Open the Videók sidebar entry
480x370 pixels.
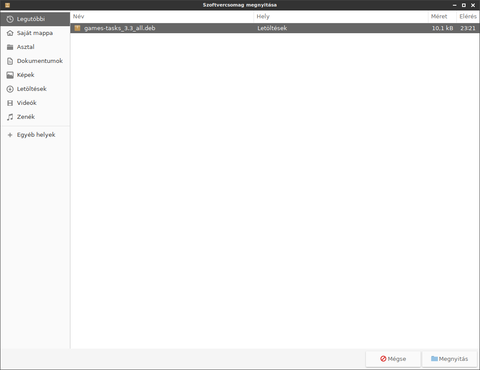(x=35, y=103)
